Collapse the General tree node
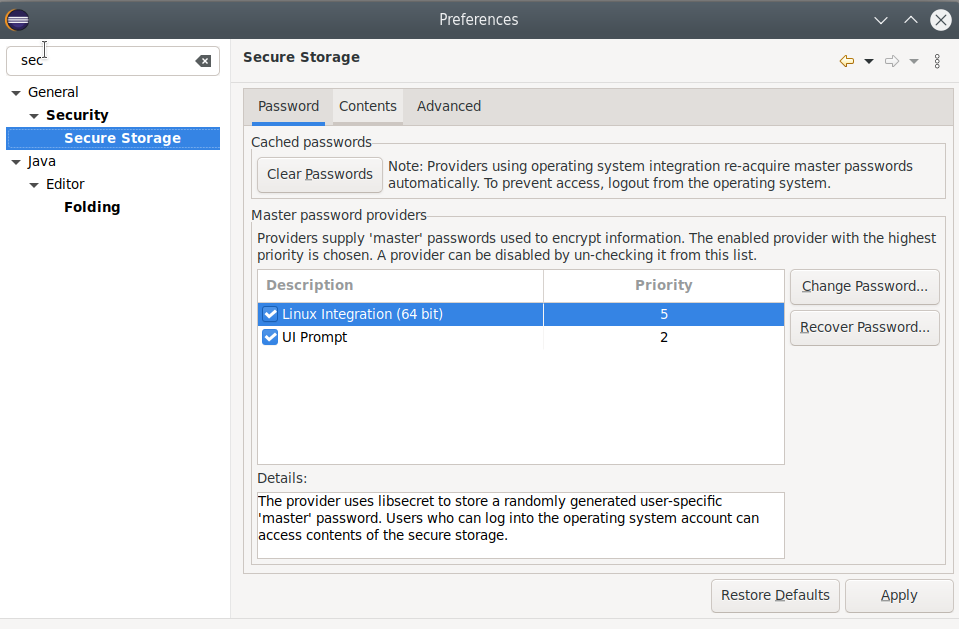This screenshot has height=629, width=959. [15, 91]
